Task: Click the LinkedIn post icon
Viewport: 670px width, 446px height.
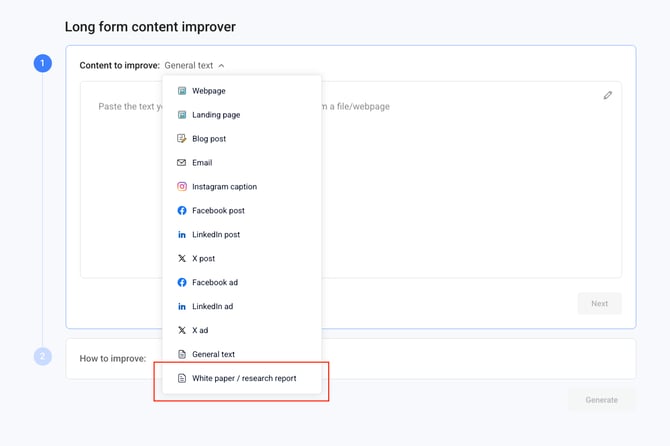Action: point(182,235)
